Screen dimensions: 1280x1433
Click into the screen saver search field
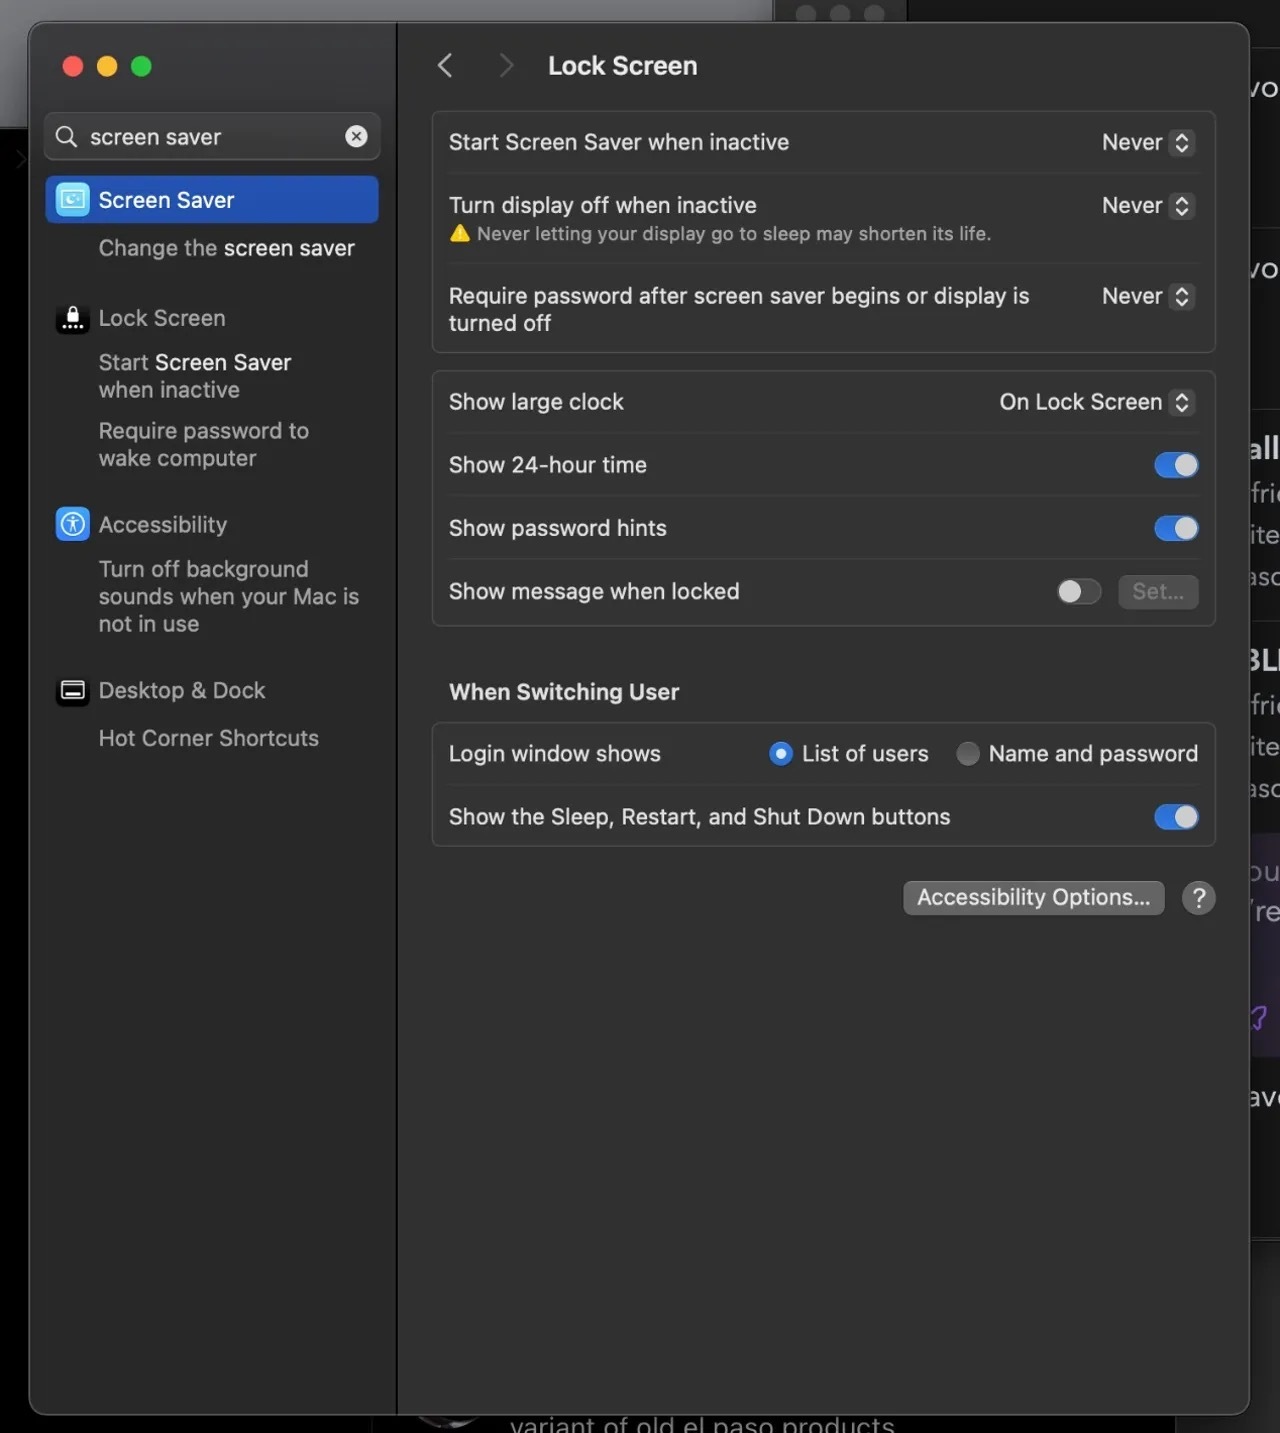(x=210, y=137)
